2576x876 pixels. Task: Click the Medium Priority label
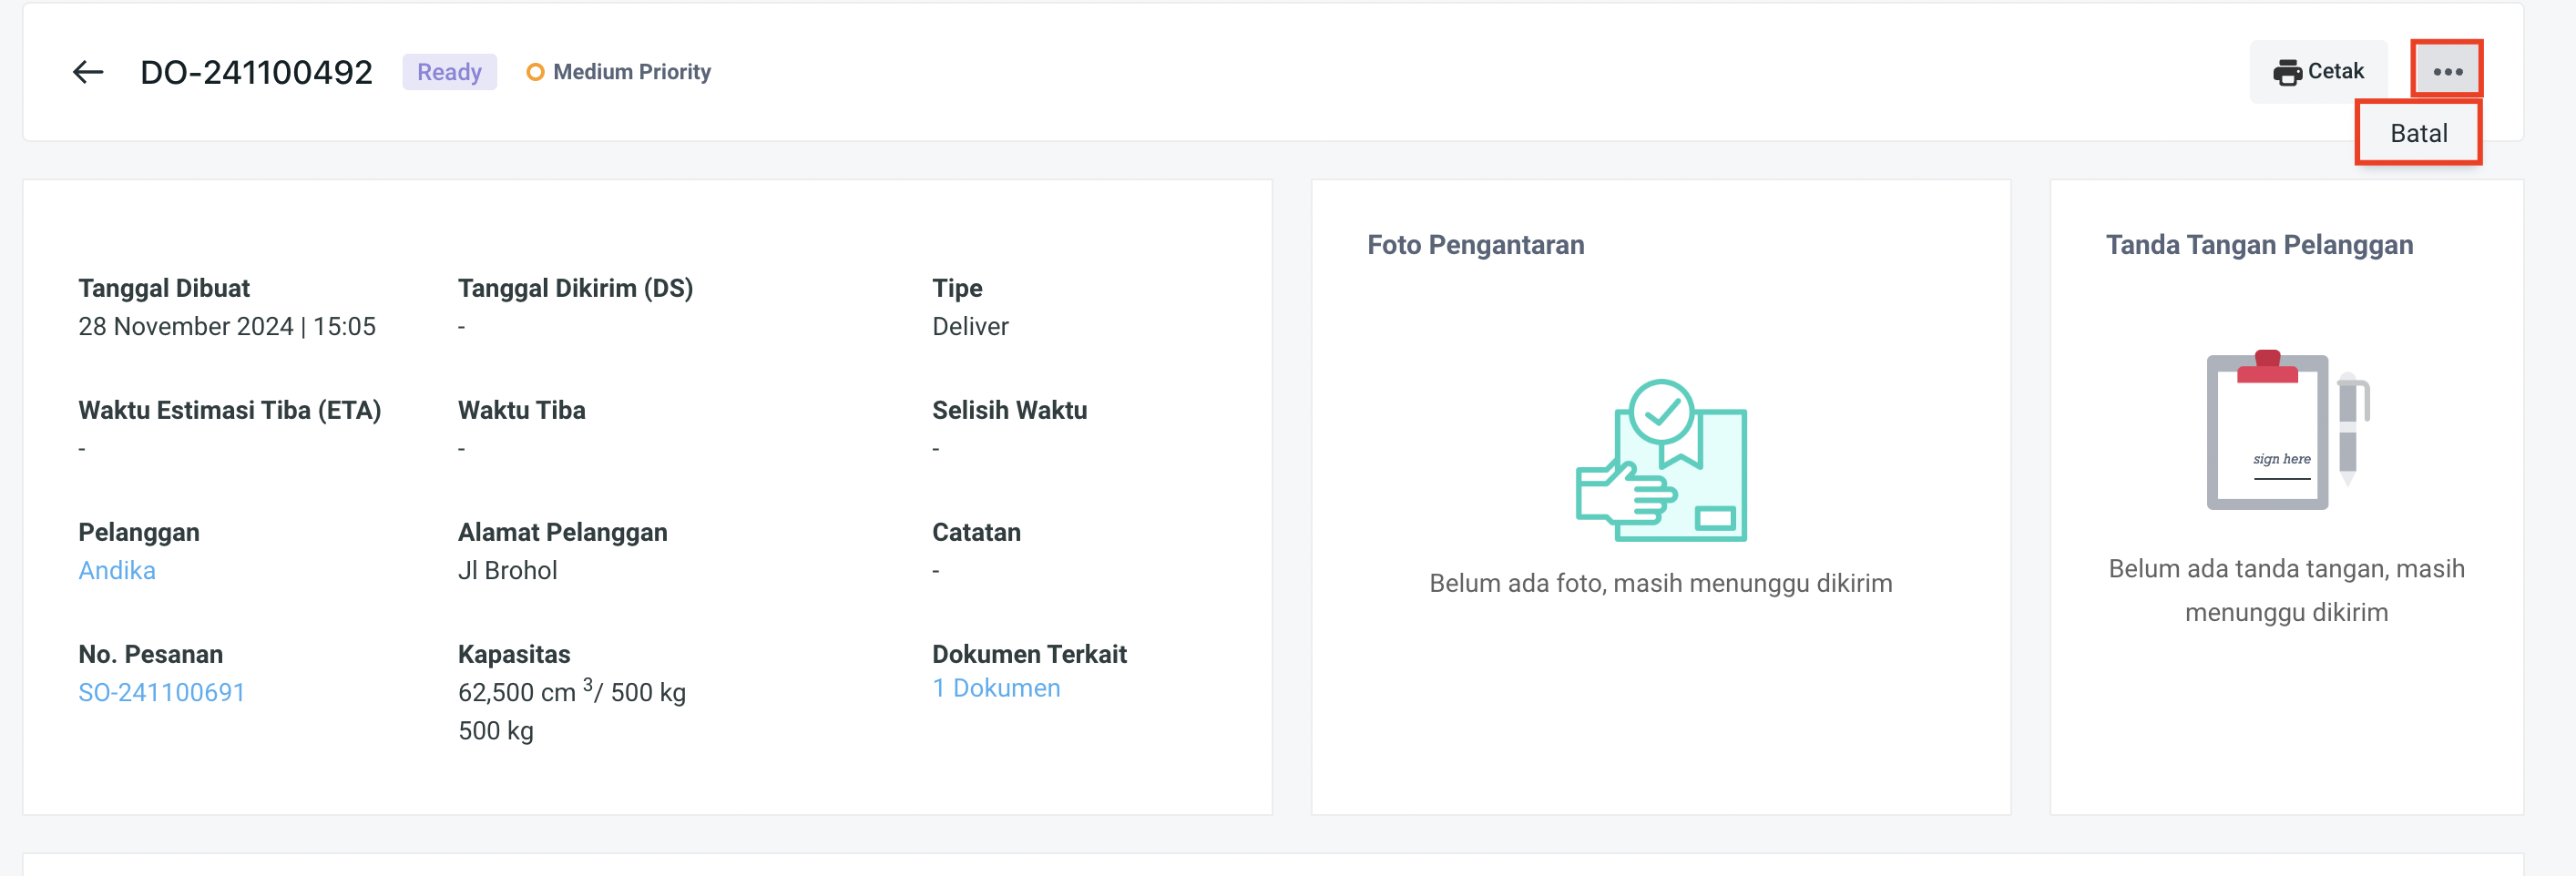632,72
